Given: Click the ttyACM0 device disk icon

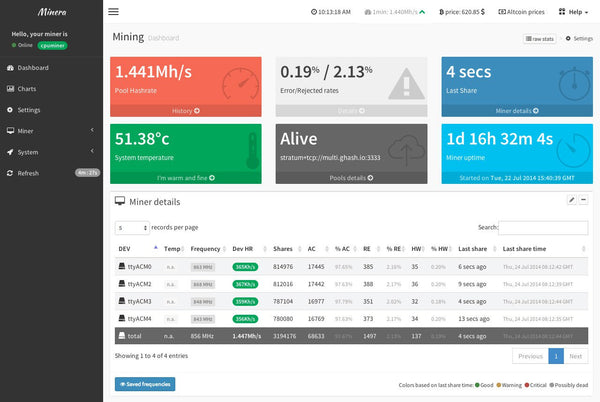Looking at the screenshot, I should pyautogui.click(x=122, y=266).
